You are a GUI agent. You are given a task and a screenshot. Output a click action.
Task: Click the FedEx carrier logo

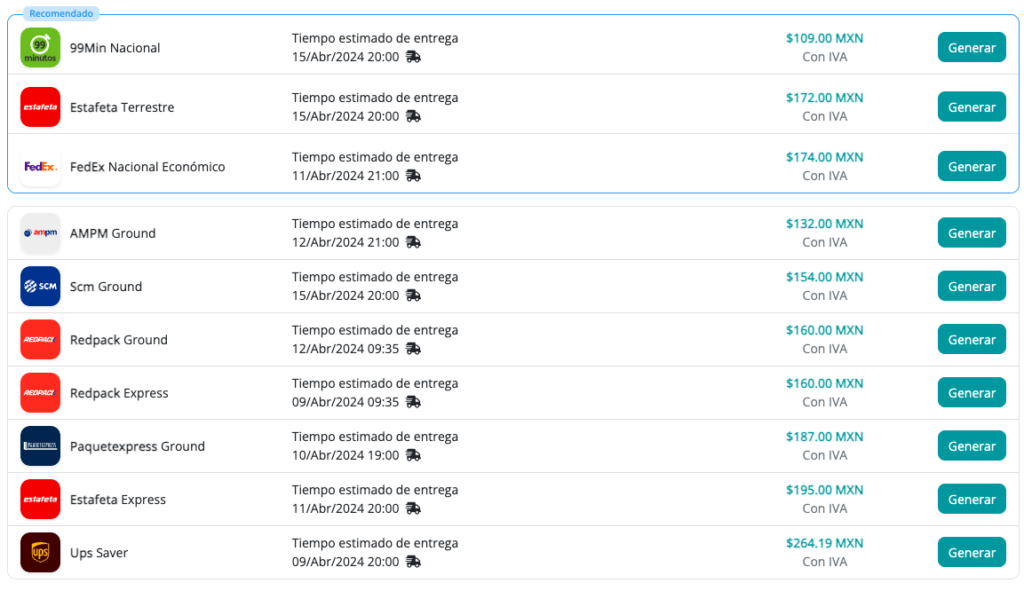tap(40, 167)
